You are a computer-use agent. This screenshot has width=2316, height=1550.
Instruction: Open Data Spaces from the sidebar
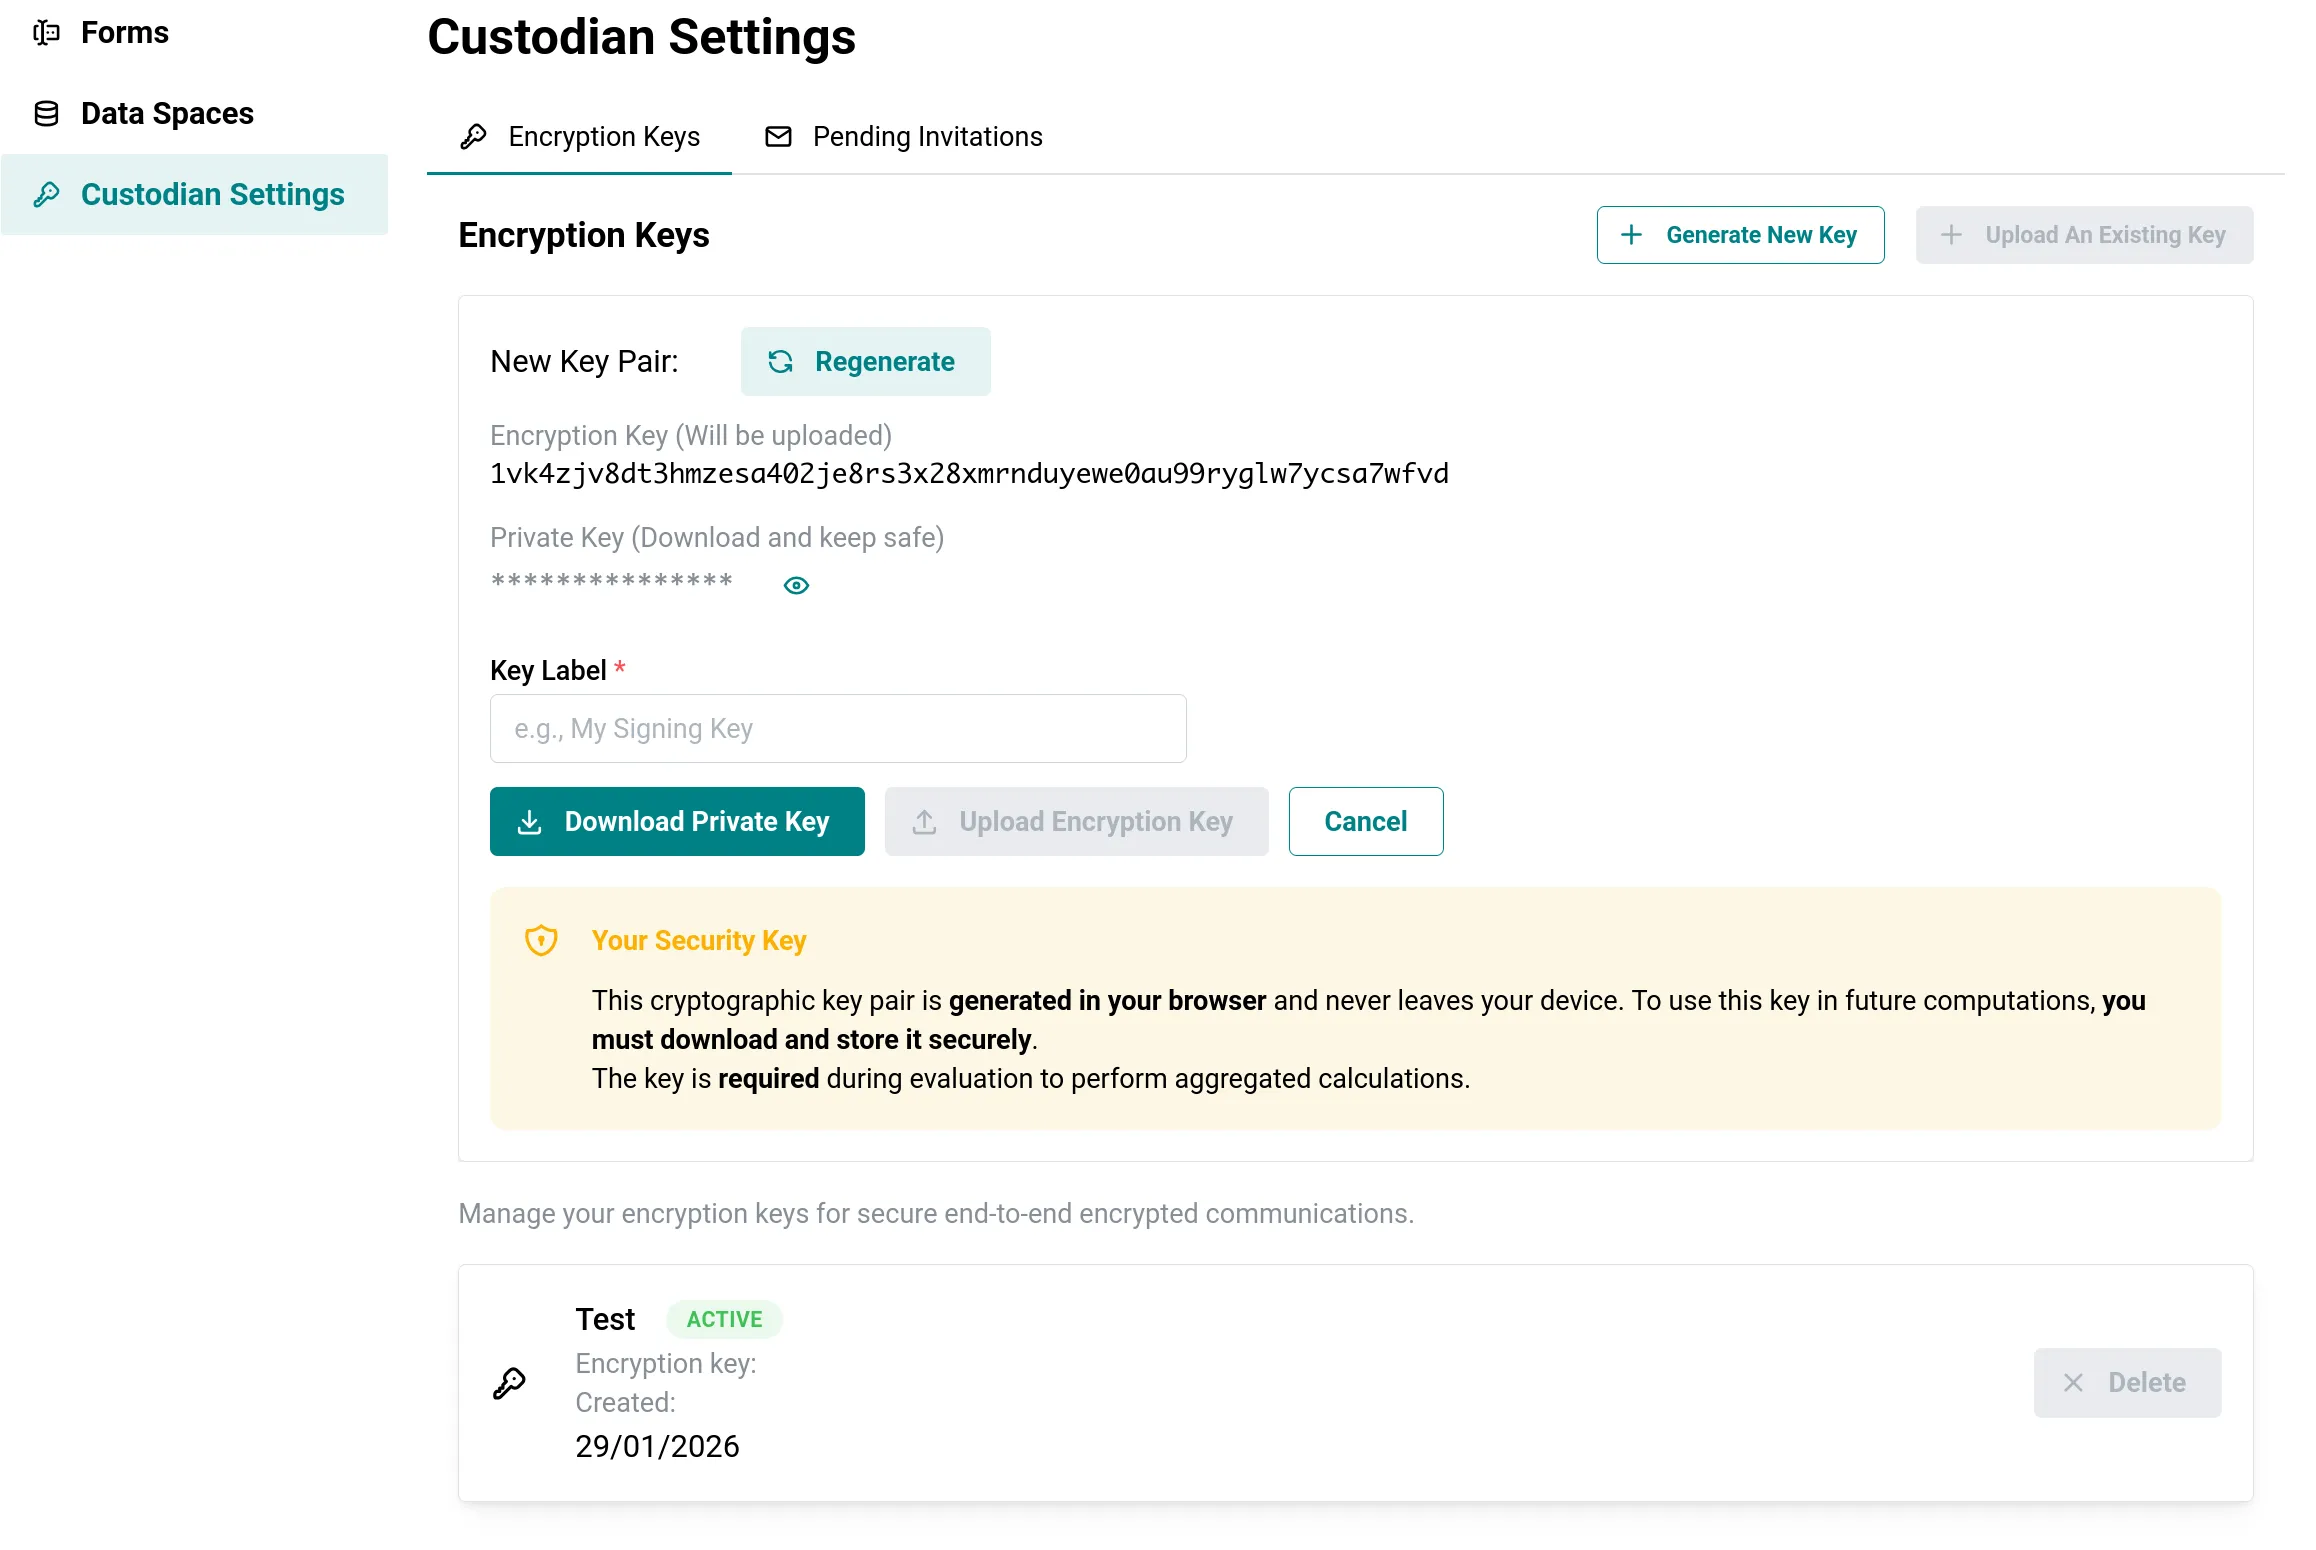coord(167,114)
